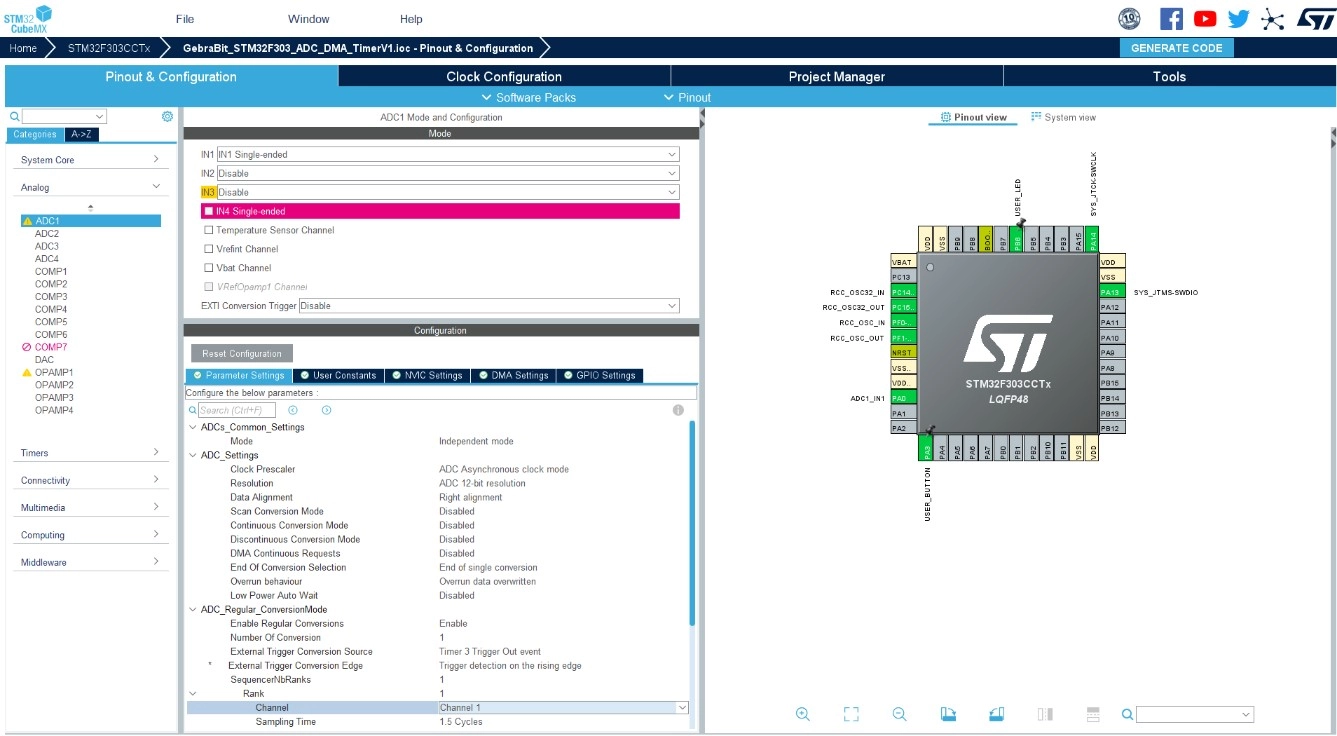Open the User Constants tab
The height and width of the screenshot is (736, 1337).
(338, 375)
